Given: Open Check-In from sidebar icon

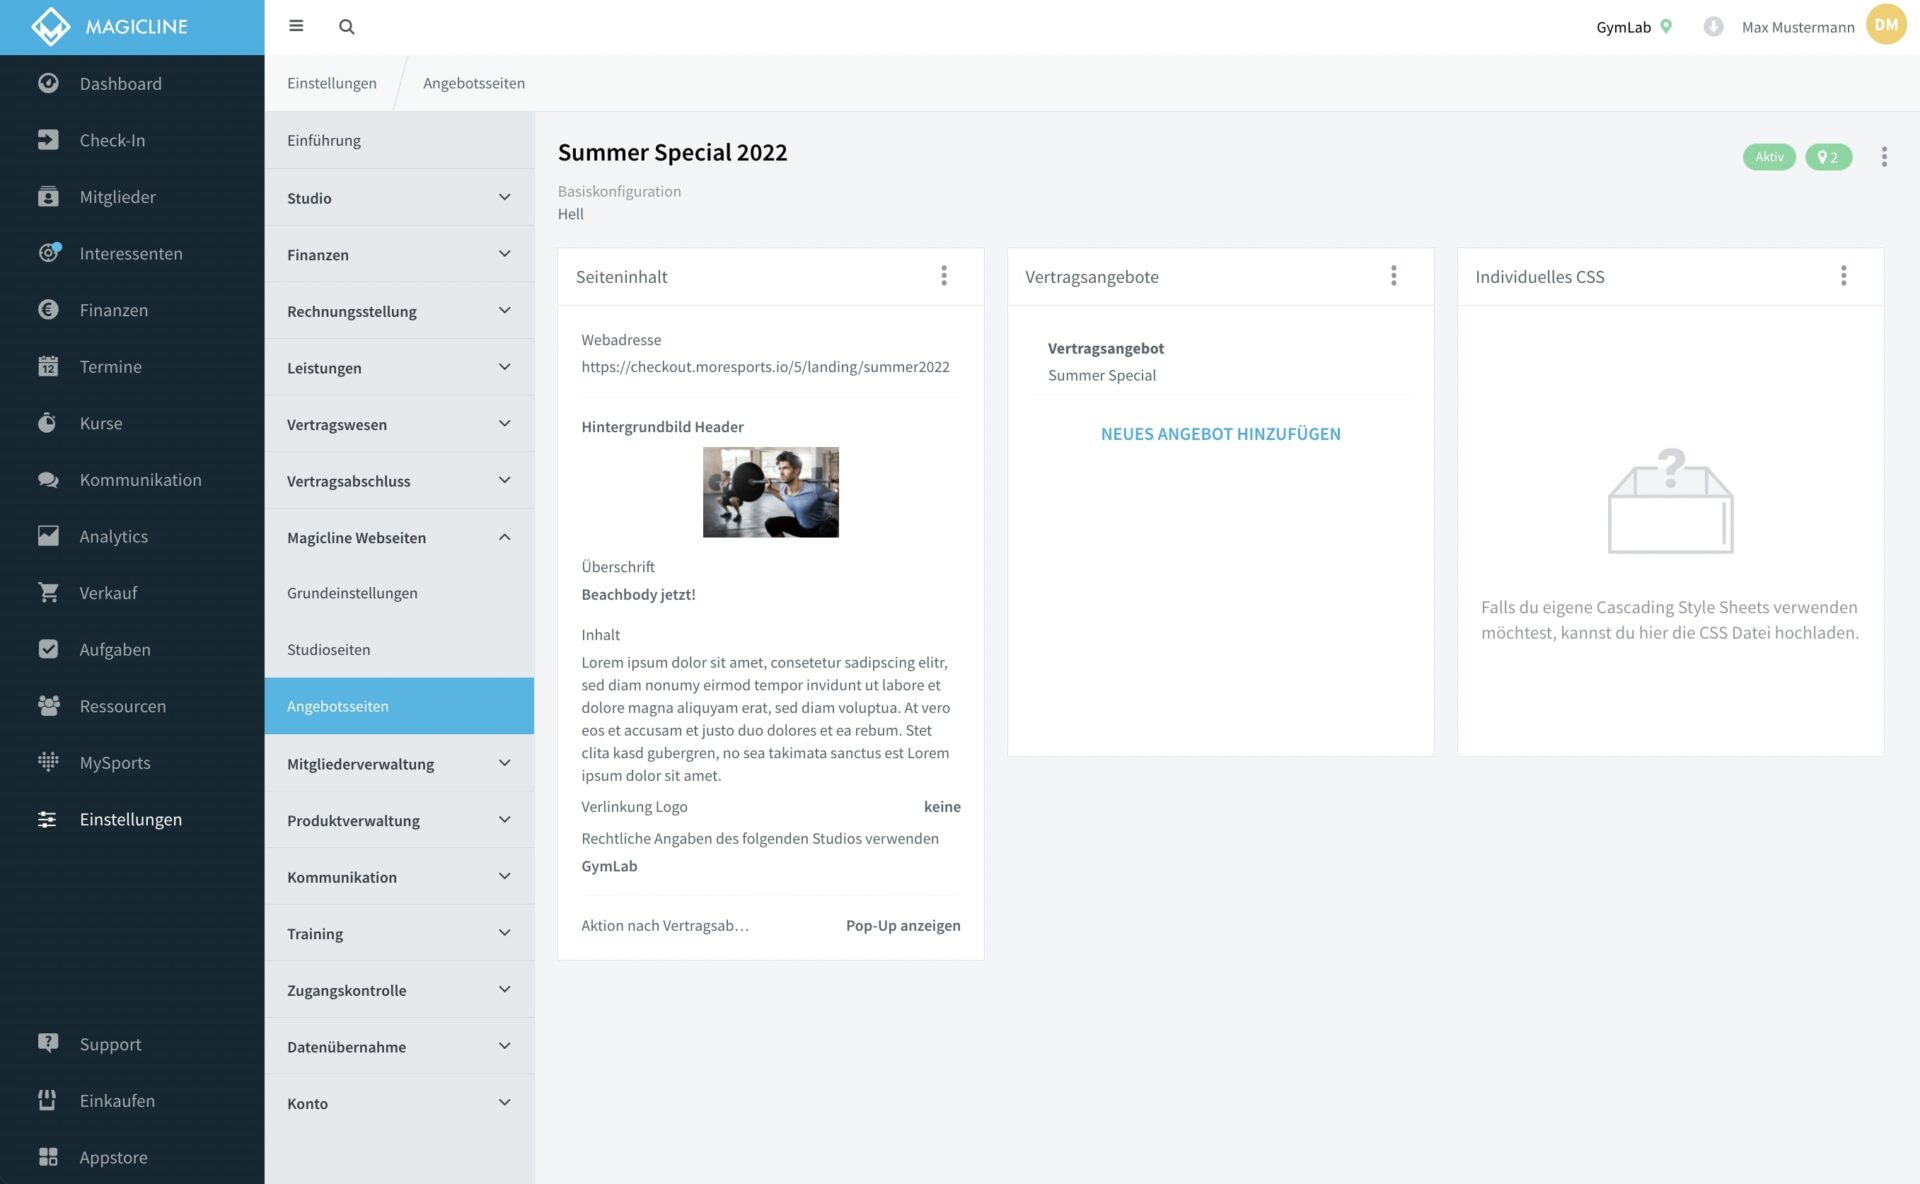Looking at the screenshot, I should (x=48, y=140).
